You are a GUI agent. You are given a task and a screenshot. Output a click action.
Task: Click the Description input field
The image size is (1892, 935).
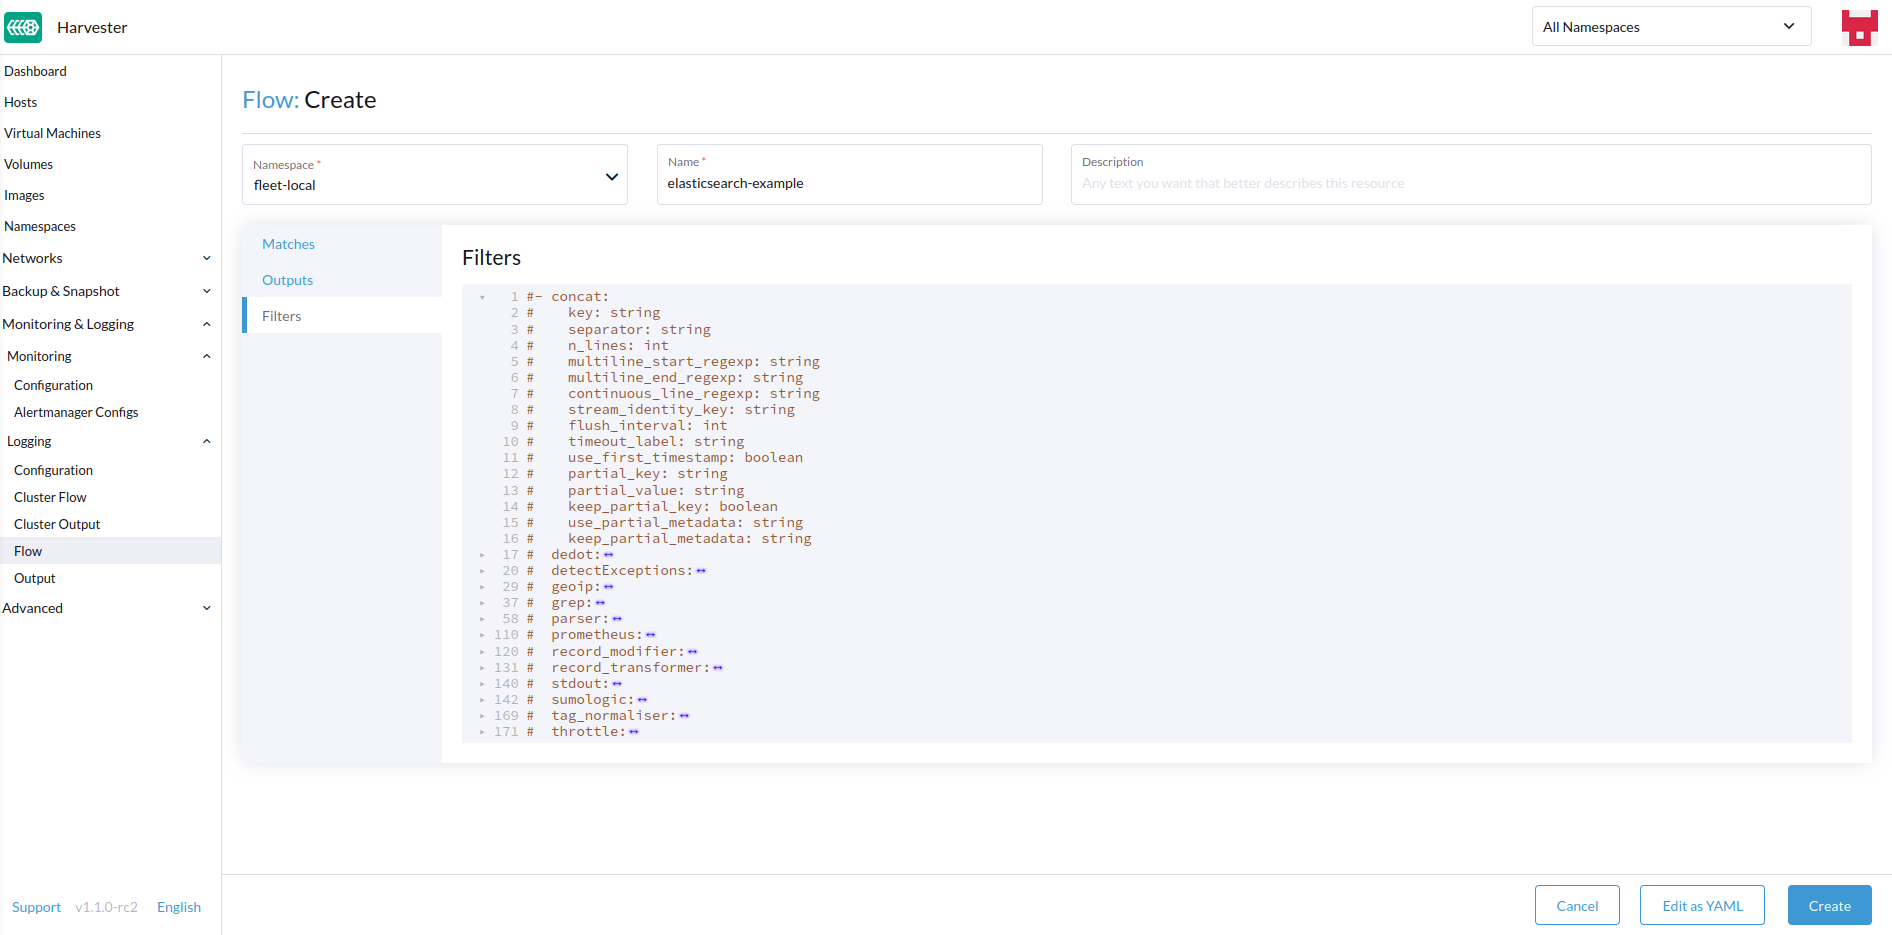[1469, 183]
